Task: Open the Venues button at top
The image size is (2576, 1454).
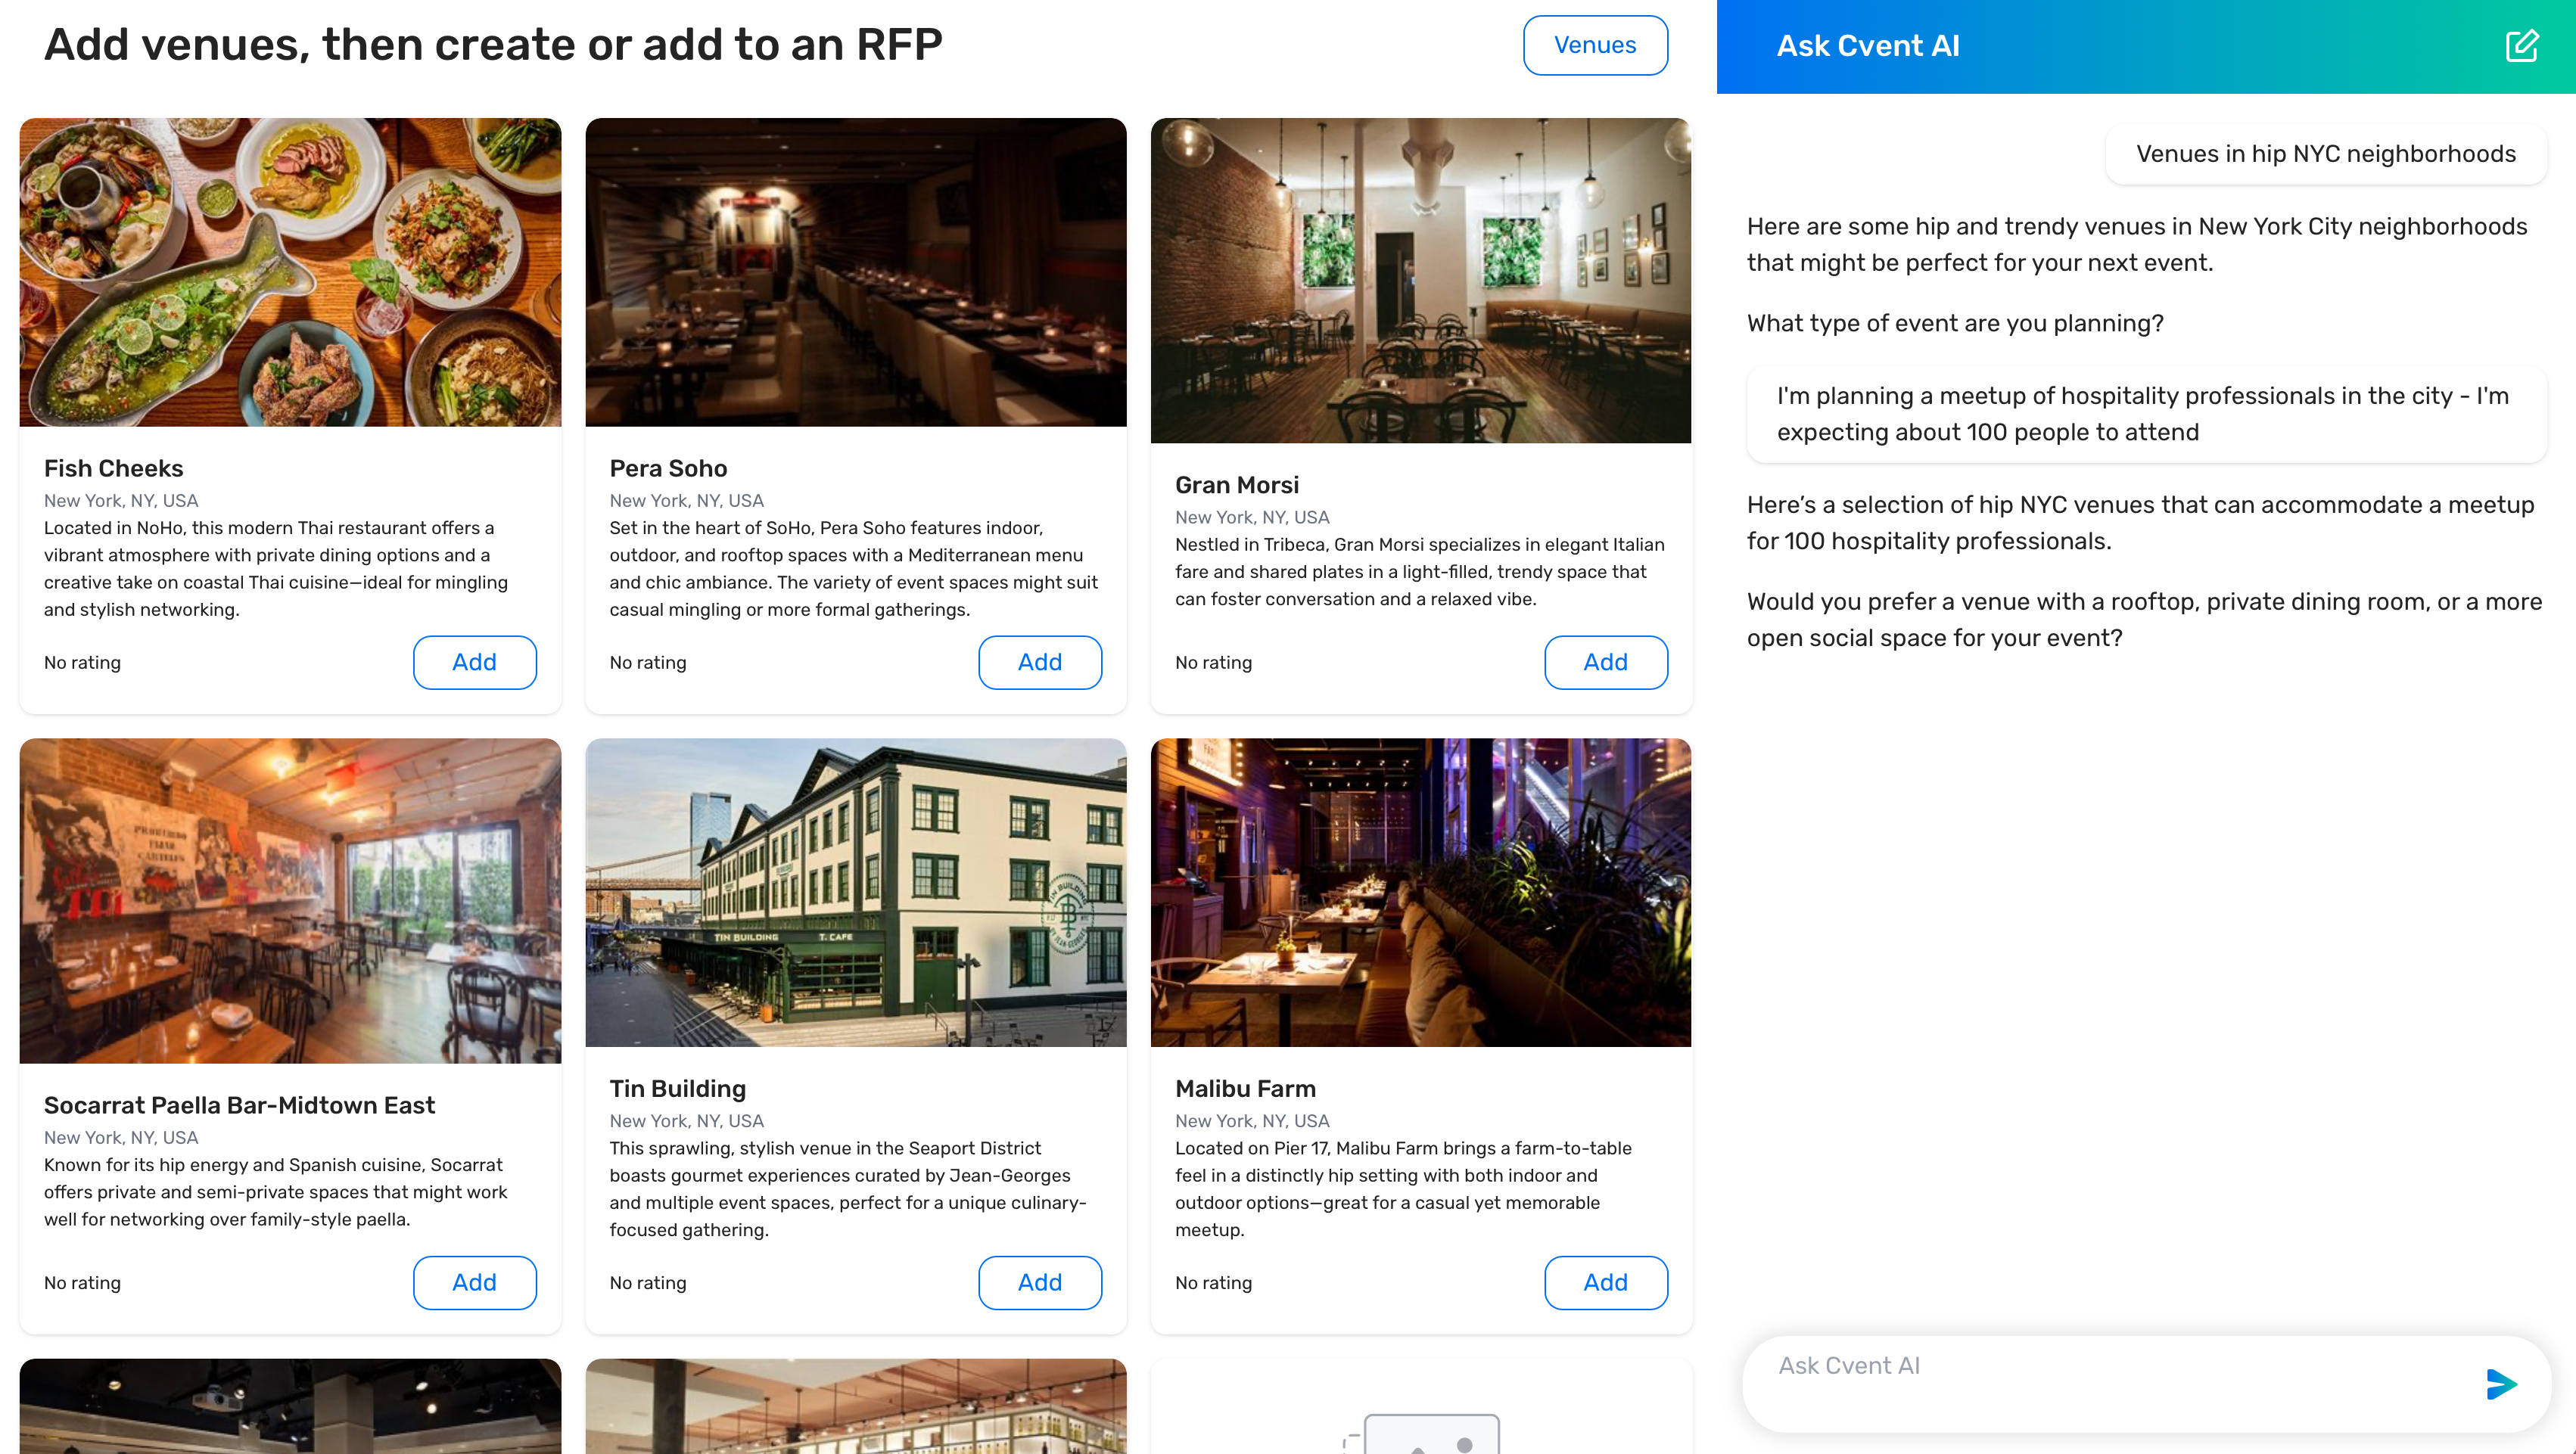Action: [x=1595, y=45]
